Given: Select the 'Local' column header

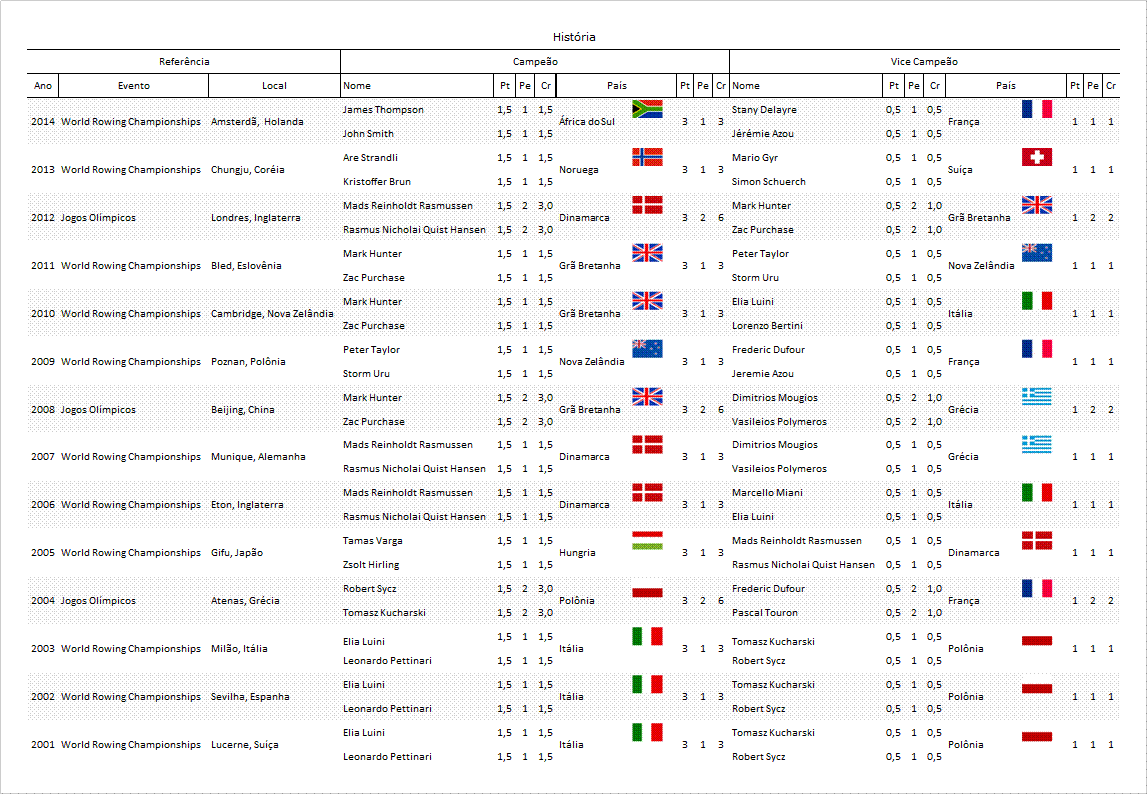Looking at the screenshot, I should point(275,86).
